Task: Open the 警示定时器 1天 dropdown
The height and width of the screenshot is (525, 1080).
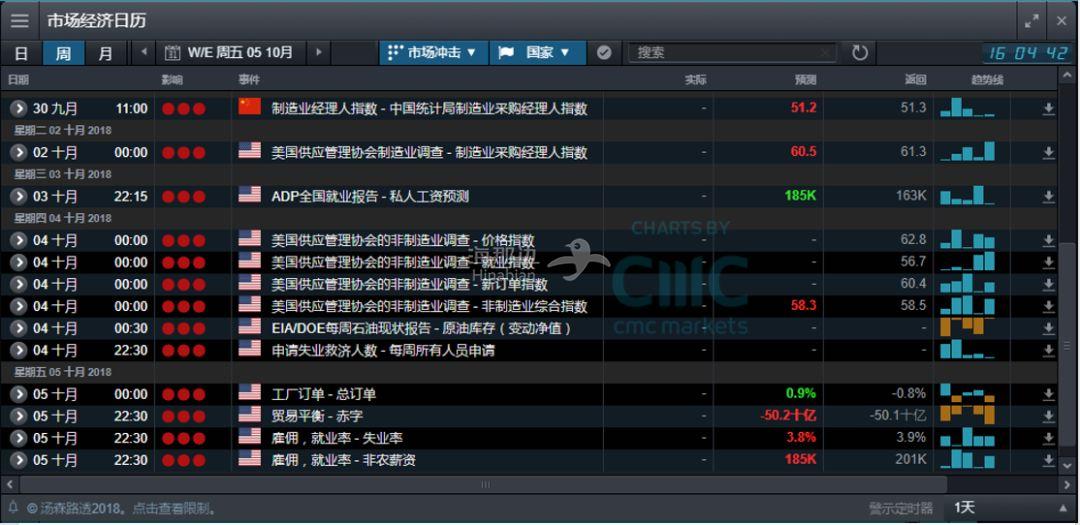Action: (1008, 508)
